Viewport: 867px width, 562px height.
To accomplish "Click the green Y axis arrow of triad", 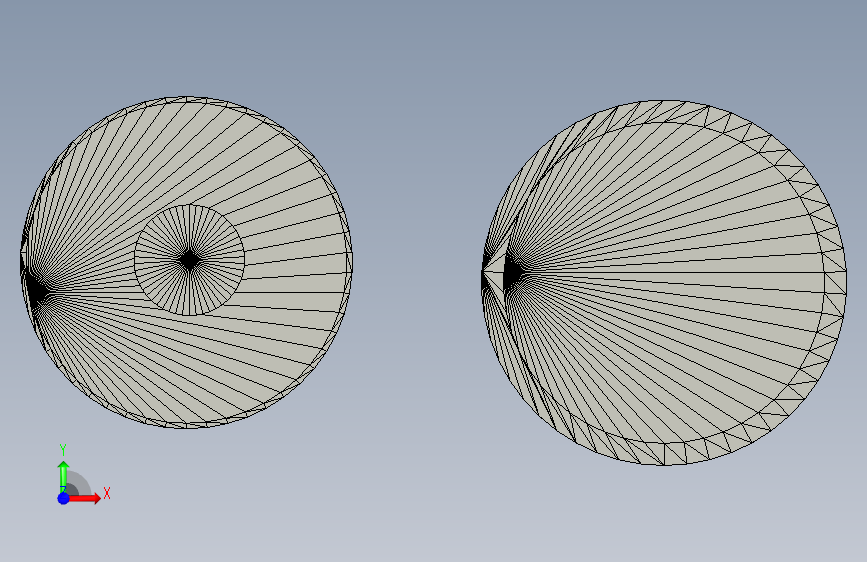I will click(x=63, y=477).
